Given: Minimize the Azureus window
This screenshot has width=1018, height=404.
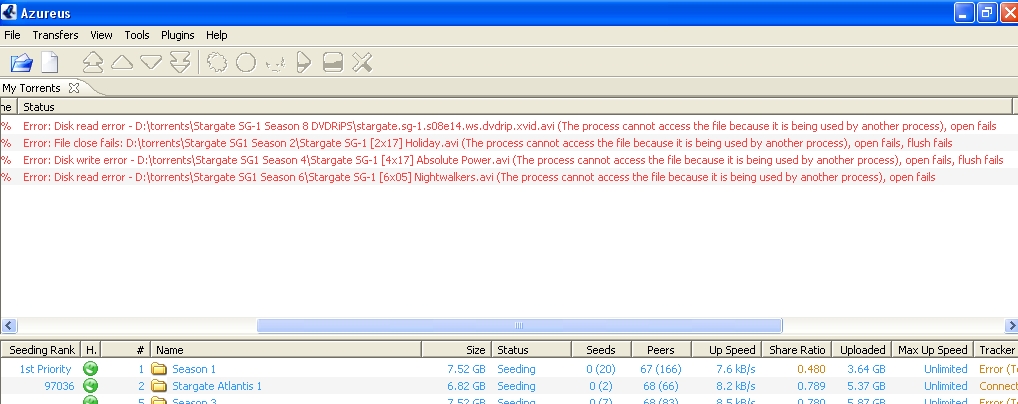Looking at the screenshot, I should point(964,12).
